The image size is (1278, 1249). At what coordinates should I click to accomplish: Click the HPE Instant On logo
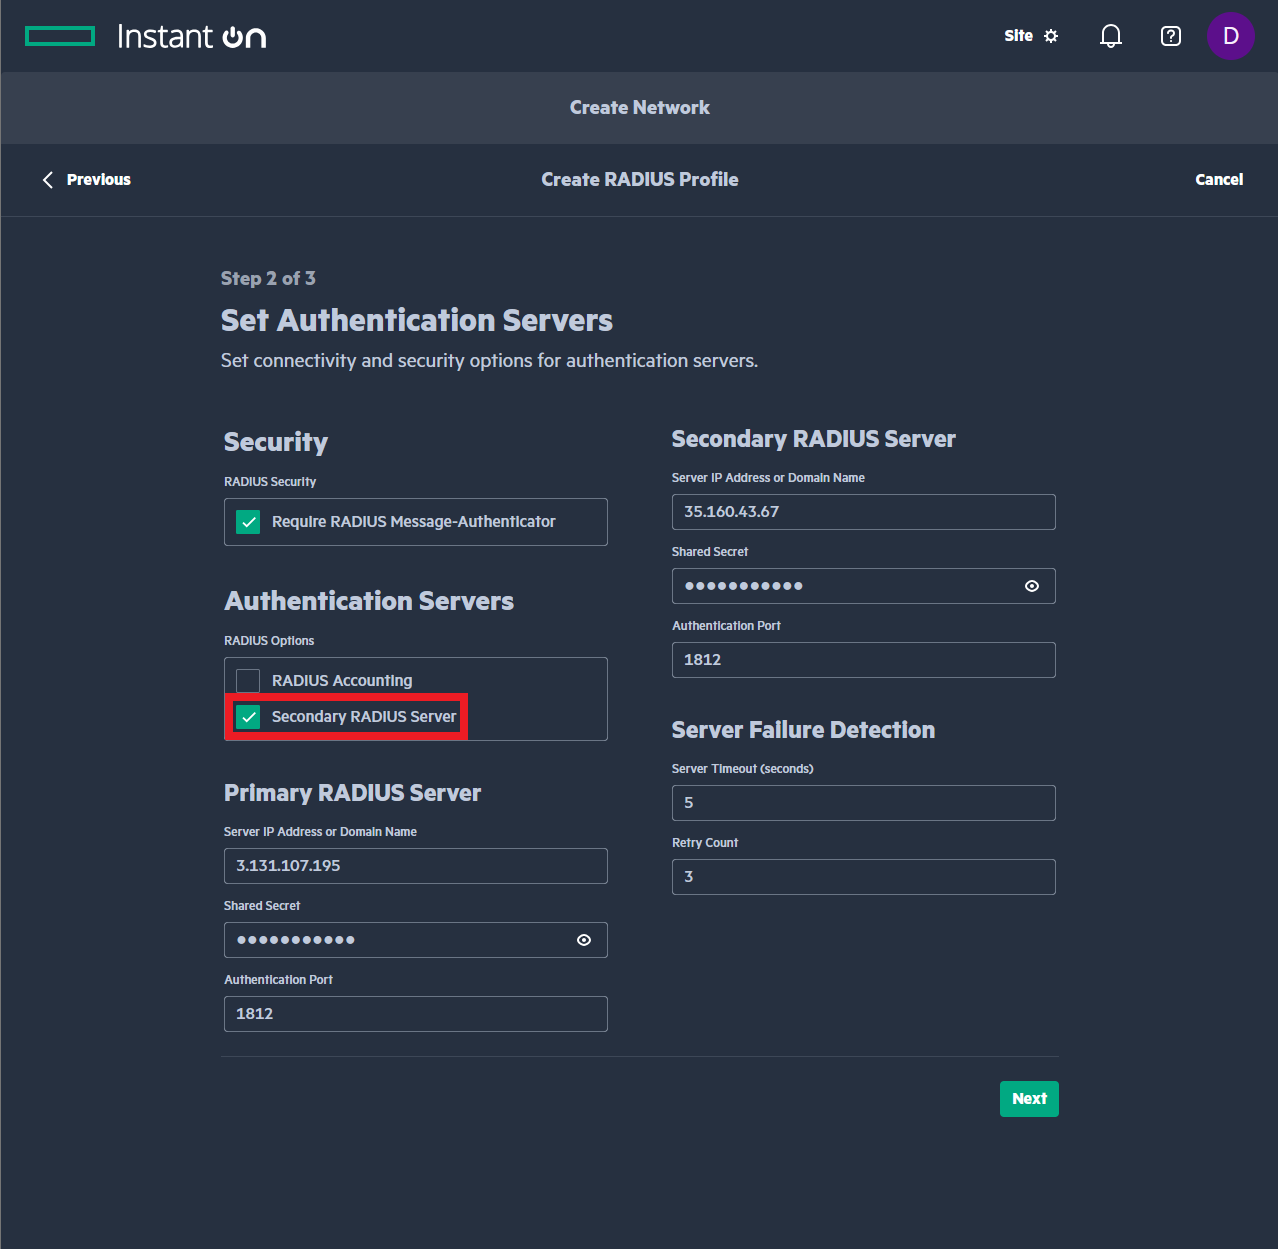coord(146,37)
